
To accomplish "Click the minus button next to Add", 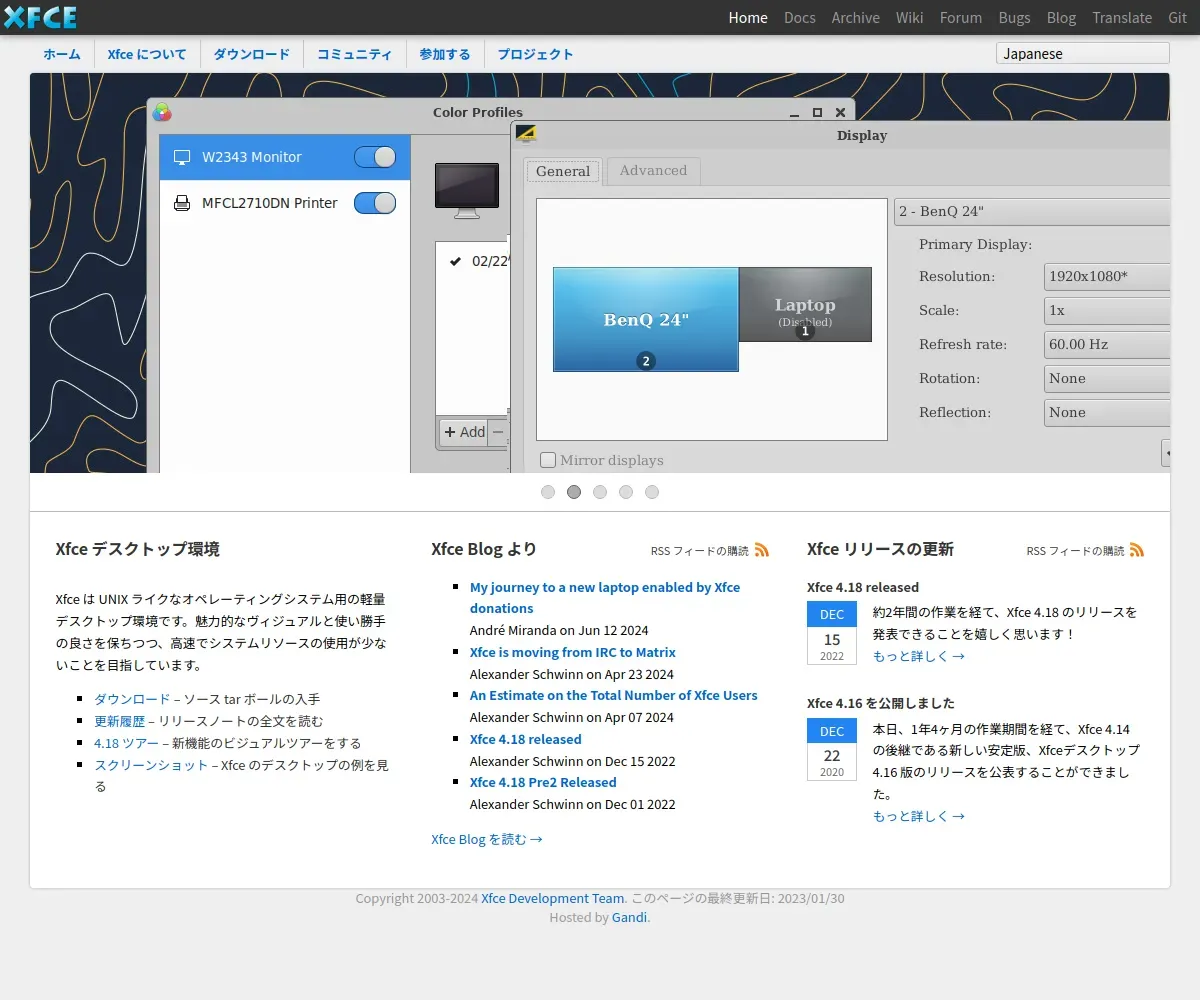I will coord(498,432).
